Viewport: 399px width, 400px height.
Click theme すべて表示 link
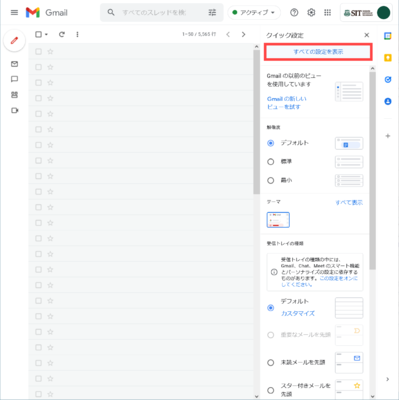pos(349,202)
